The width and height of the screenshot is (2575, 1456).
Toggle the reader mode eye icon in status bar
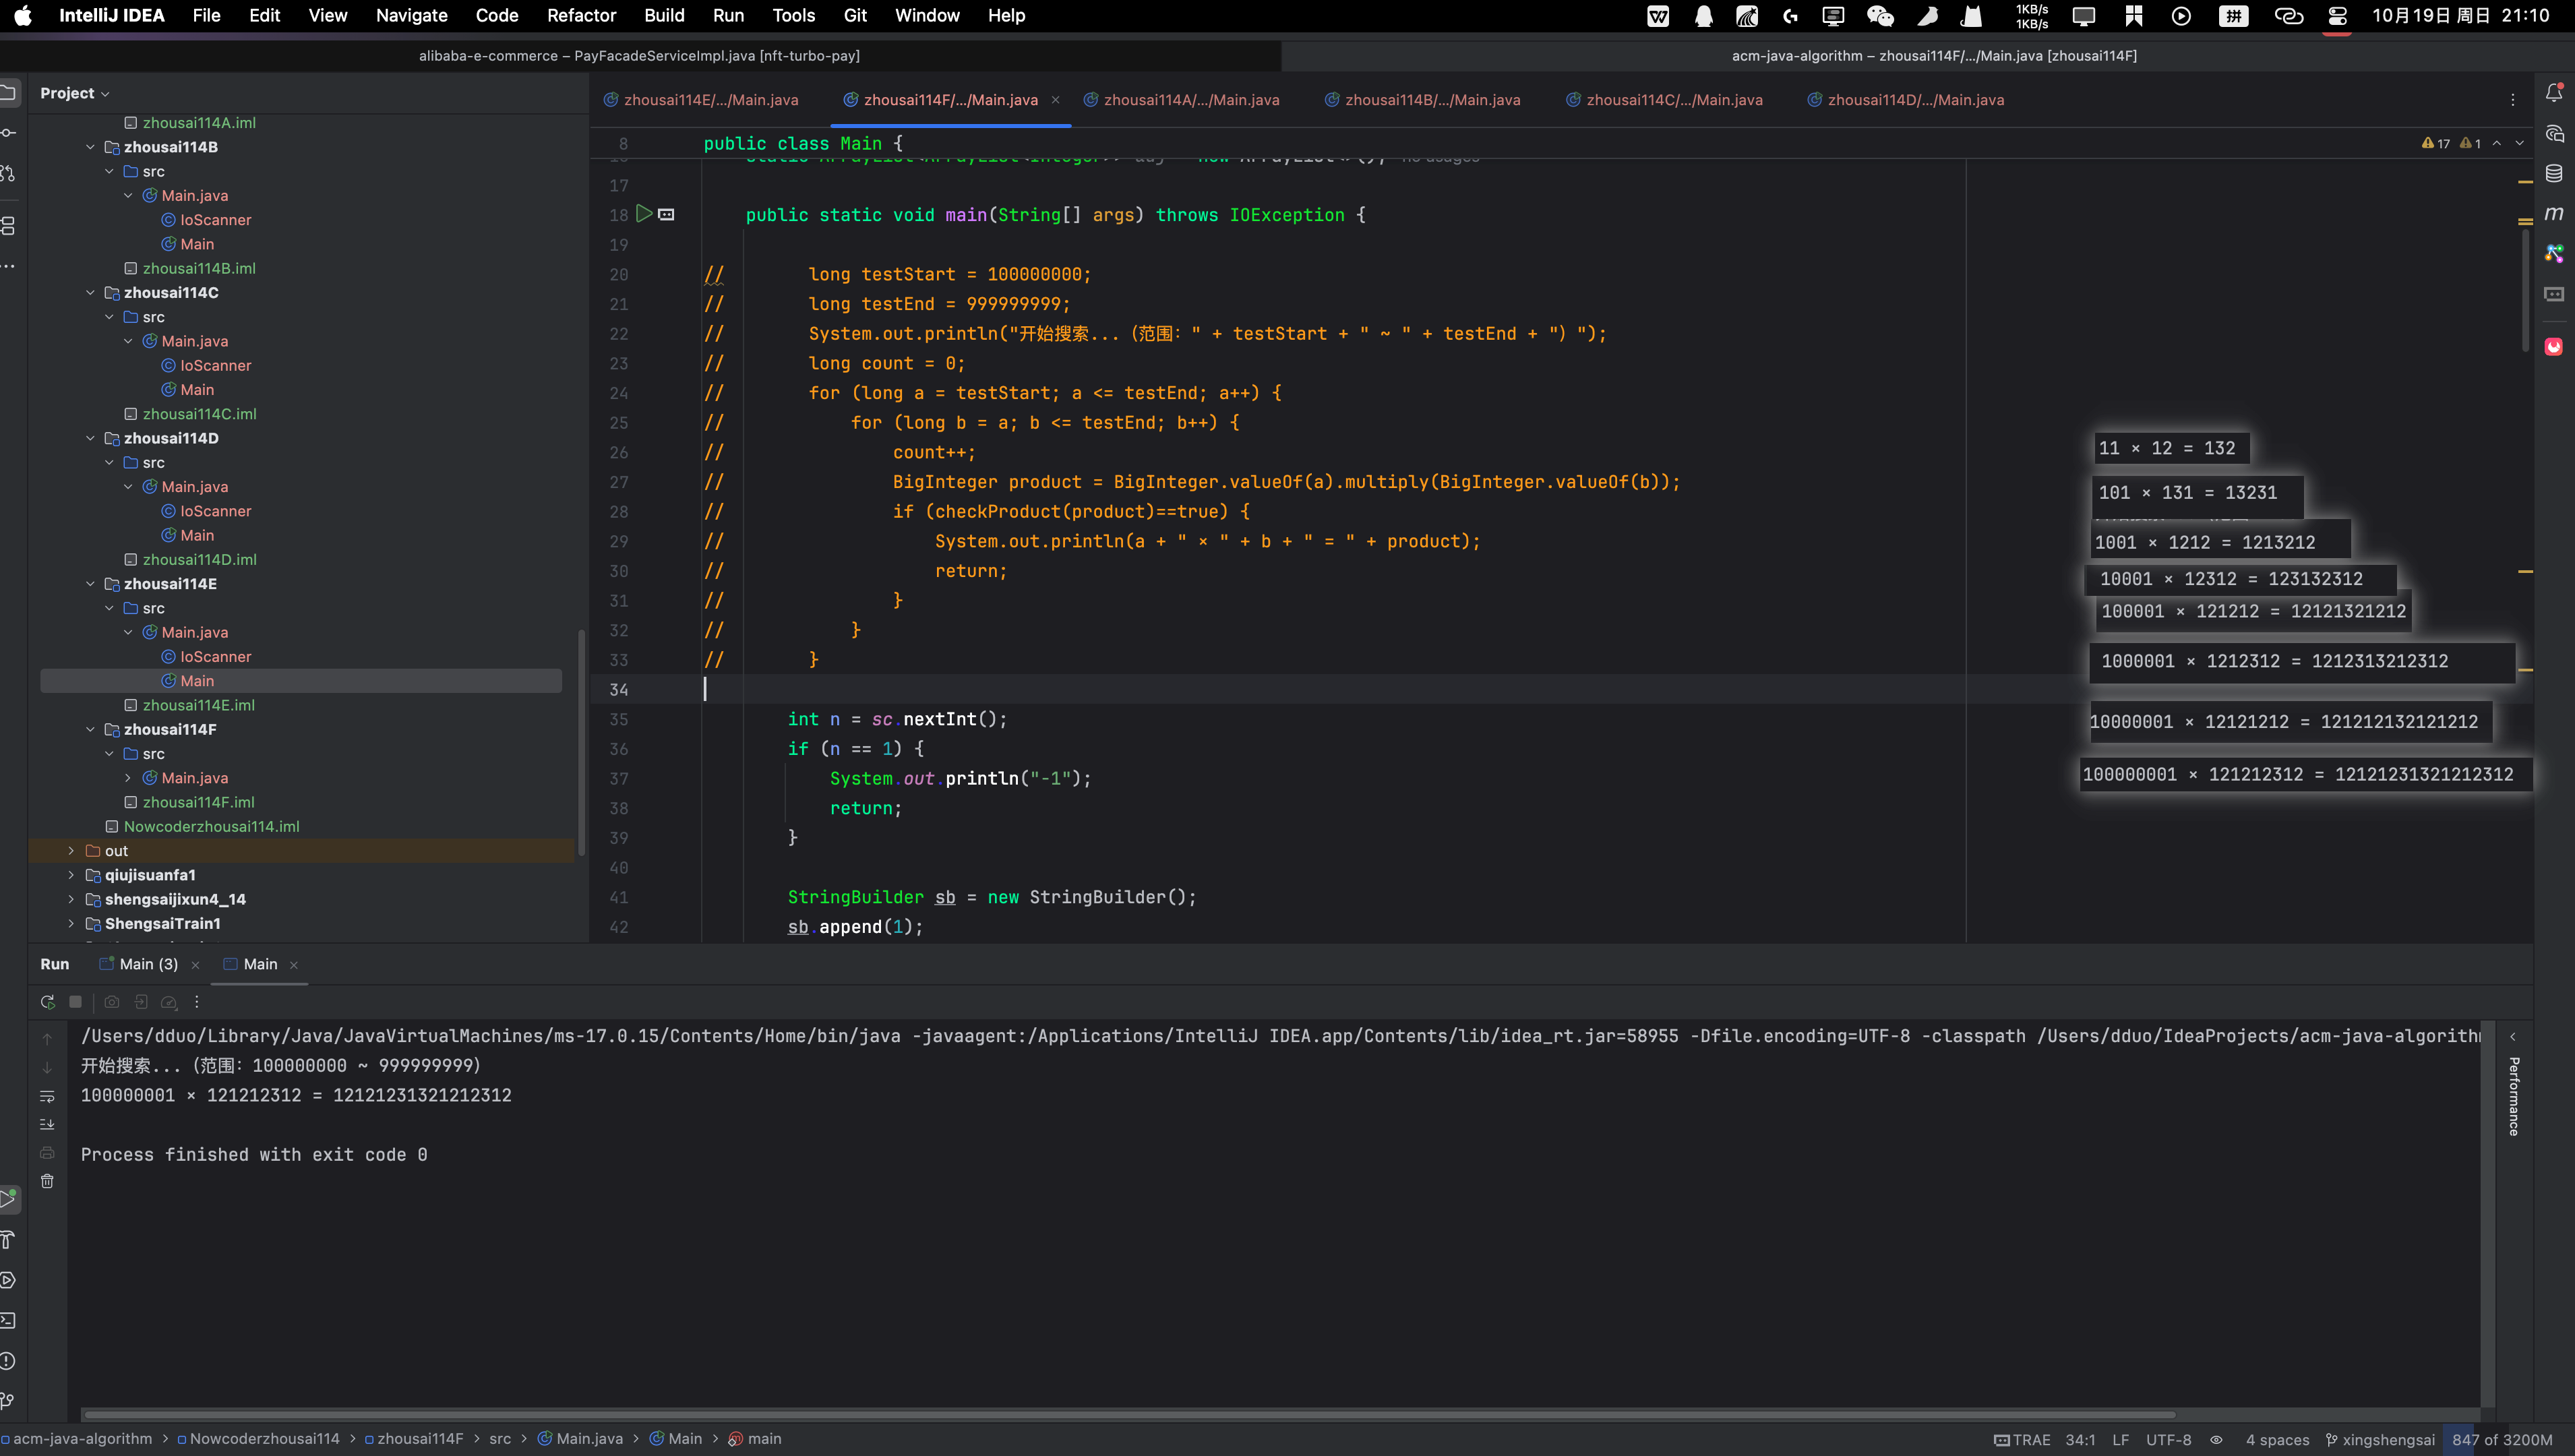pyautogui.click(x=2216, y=1440)
